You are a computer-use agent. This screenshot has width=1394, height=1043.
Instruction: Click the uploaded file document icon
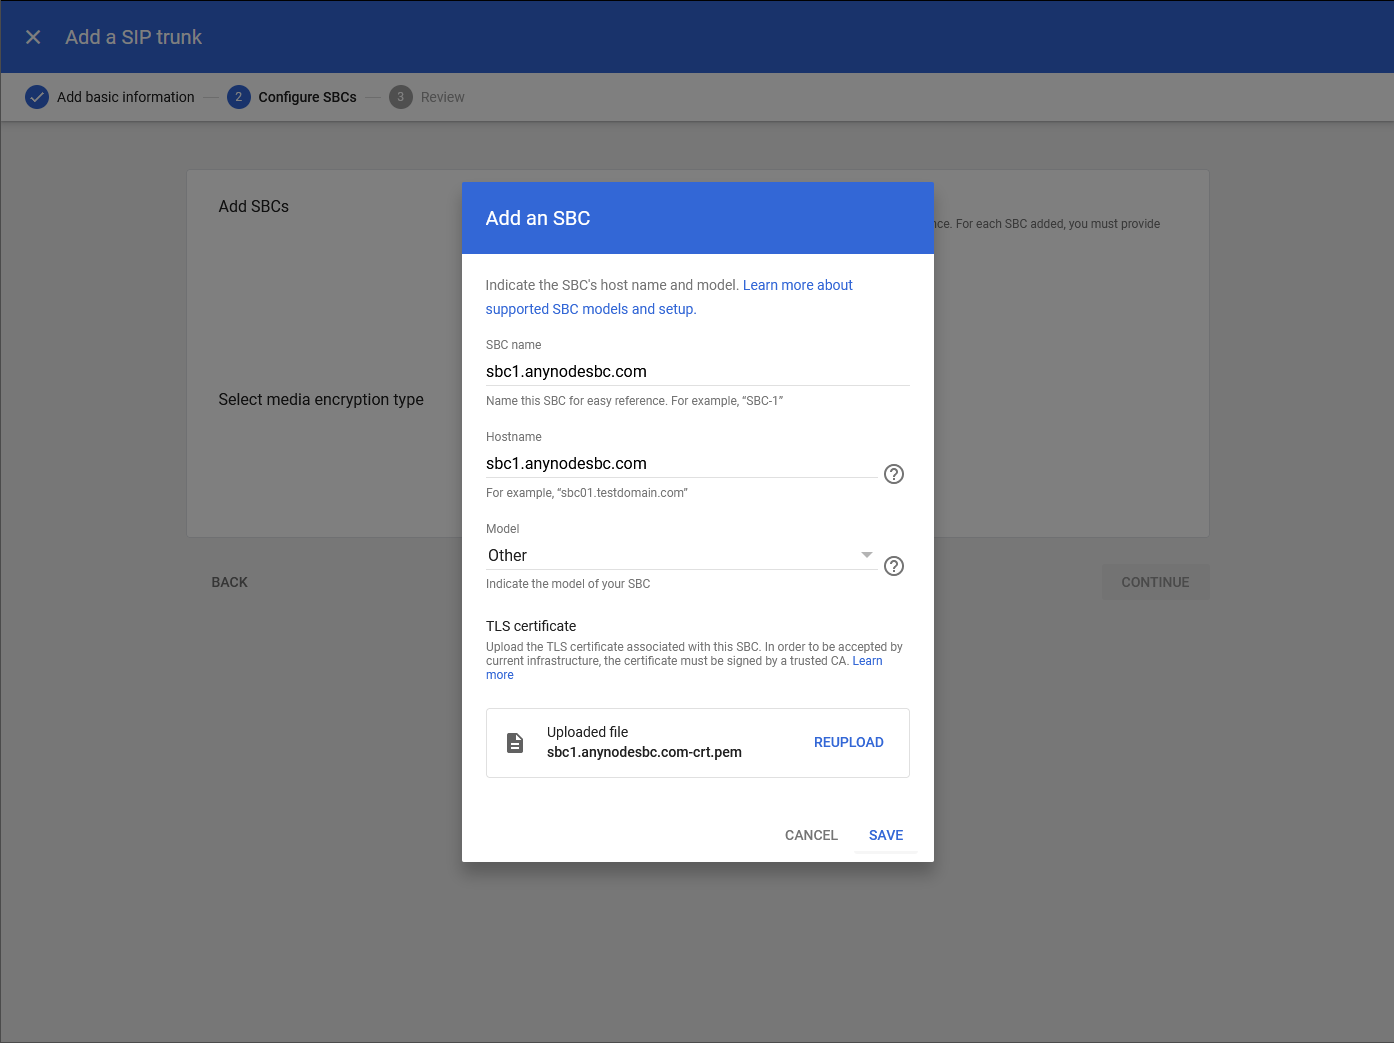click(x=515, y=743)
